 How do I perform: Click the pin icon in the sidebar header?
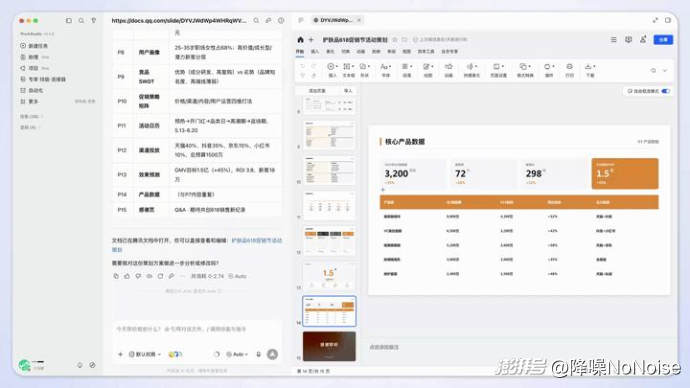pos(93,21)
